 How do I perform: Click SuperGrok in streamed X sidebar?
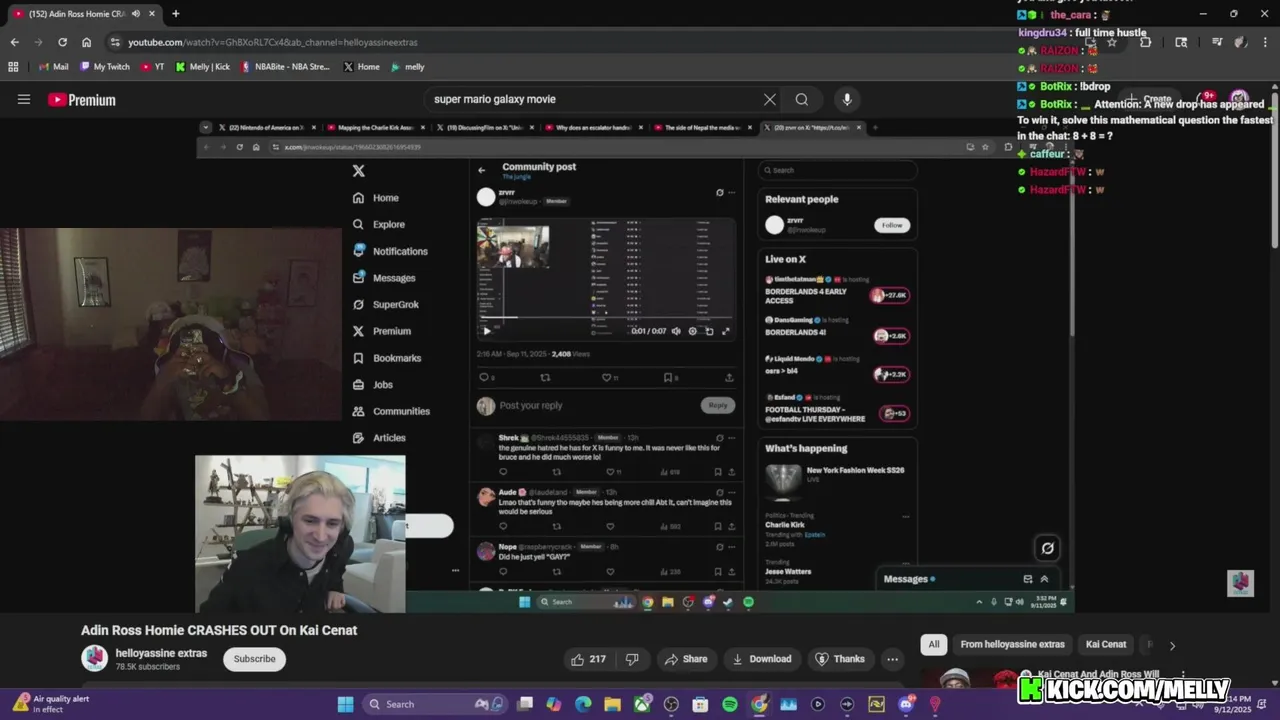click(385, 304)
